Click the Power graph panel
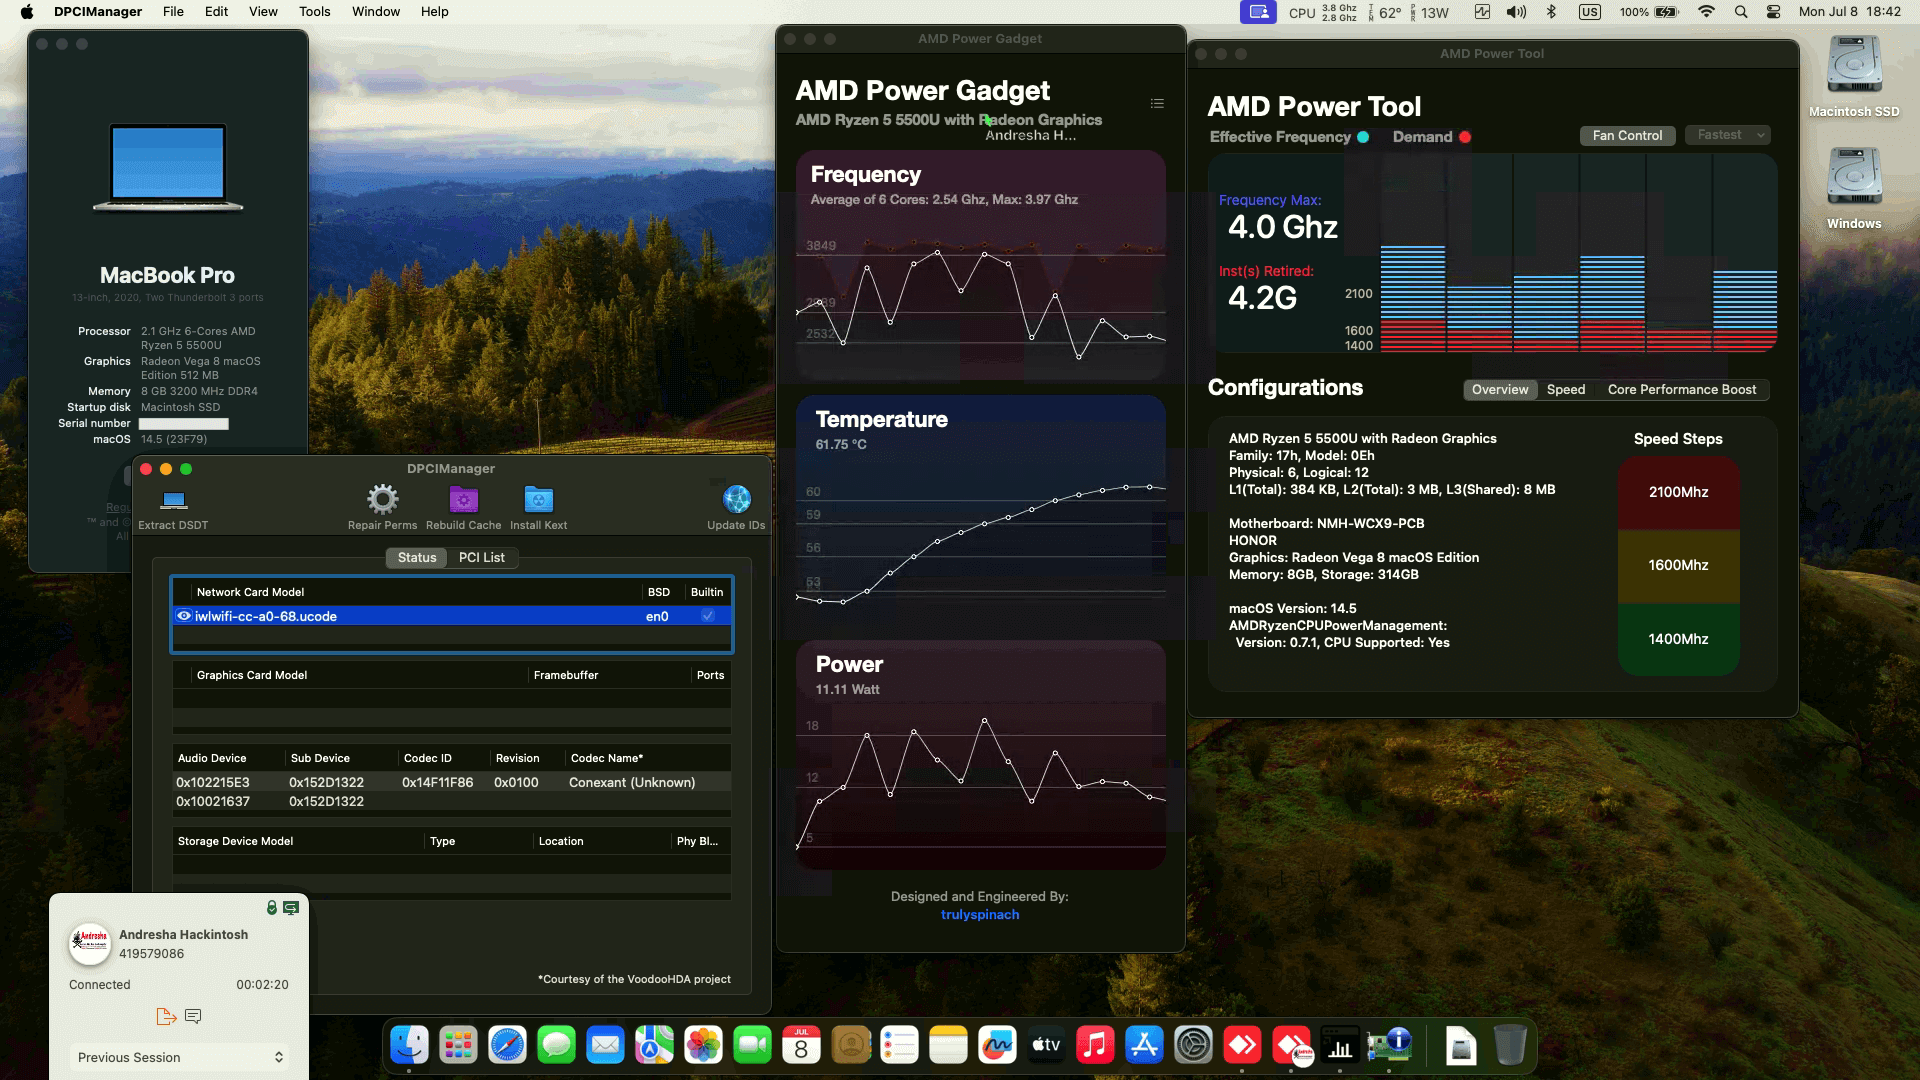The height and width of the screenshot is (1080, 1920). click(x=981, y=755)
